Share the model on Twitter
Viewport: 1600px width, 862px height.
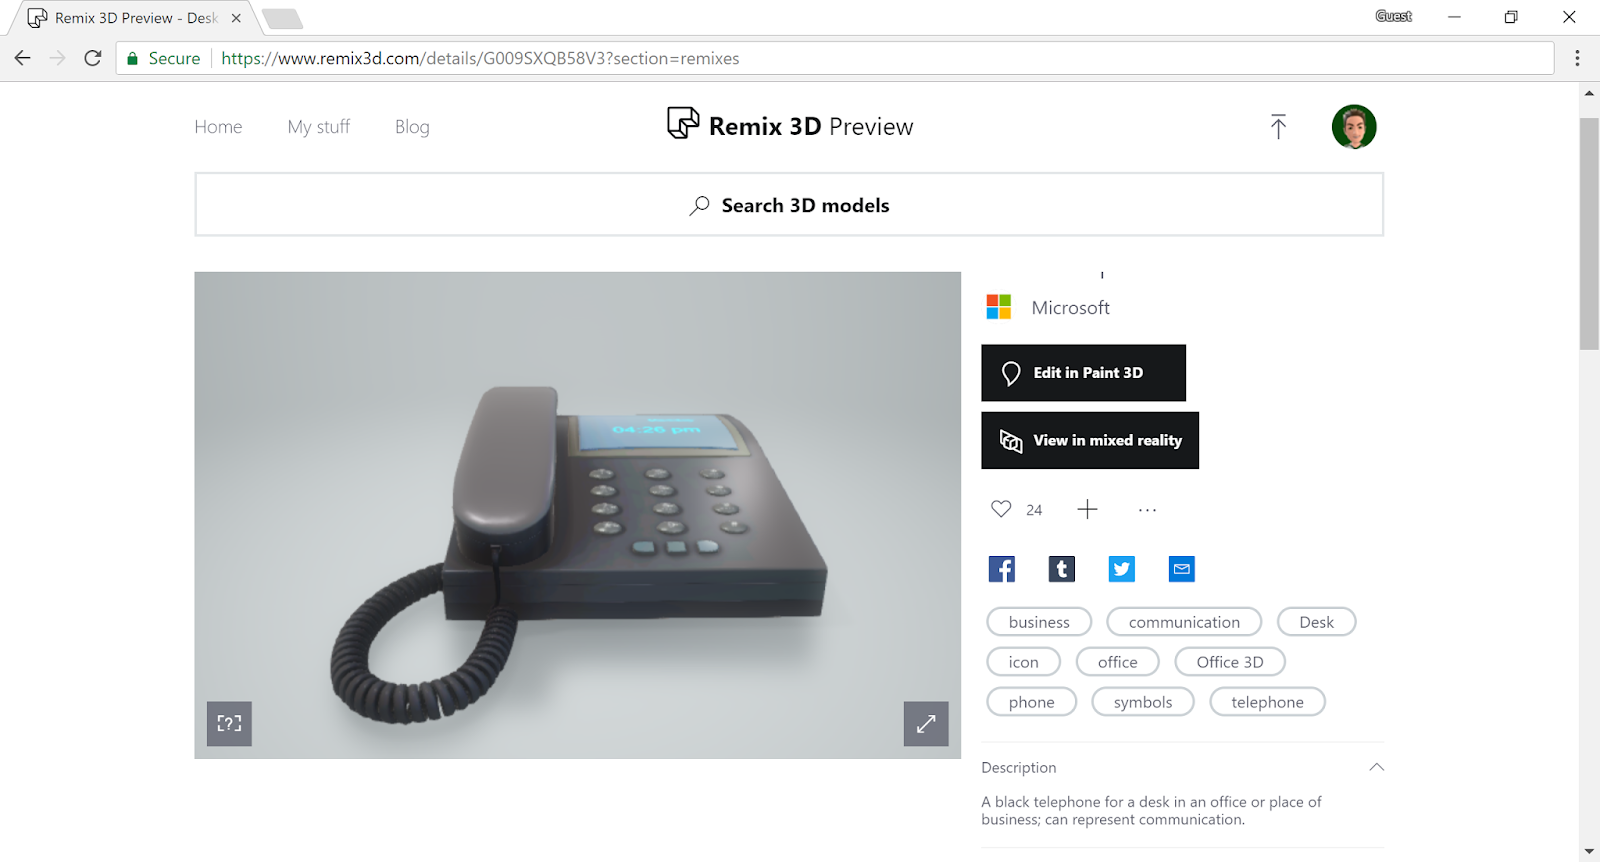[x=1121, y=569]
